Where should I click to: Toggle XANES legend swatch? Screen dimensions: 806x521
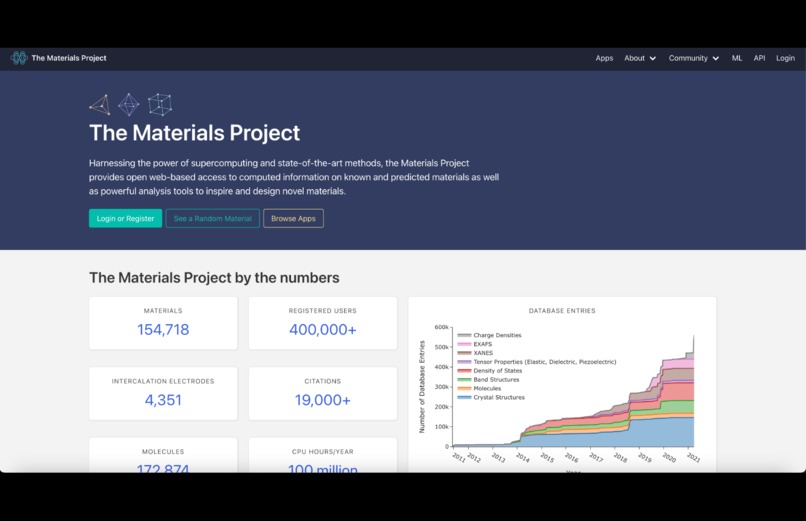tap(464, 353)
